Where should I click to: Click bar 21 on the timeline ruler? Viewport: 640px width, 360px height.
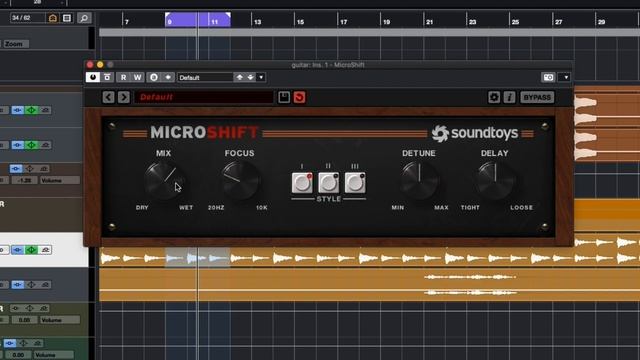pyautogui.click(x=429, y=22)
